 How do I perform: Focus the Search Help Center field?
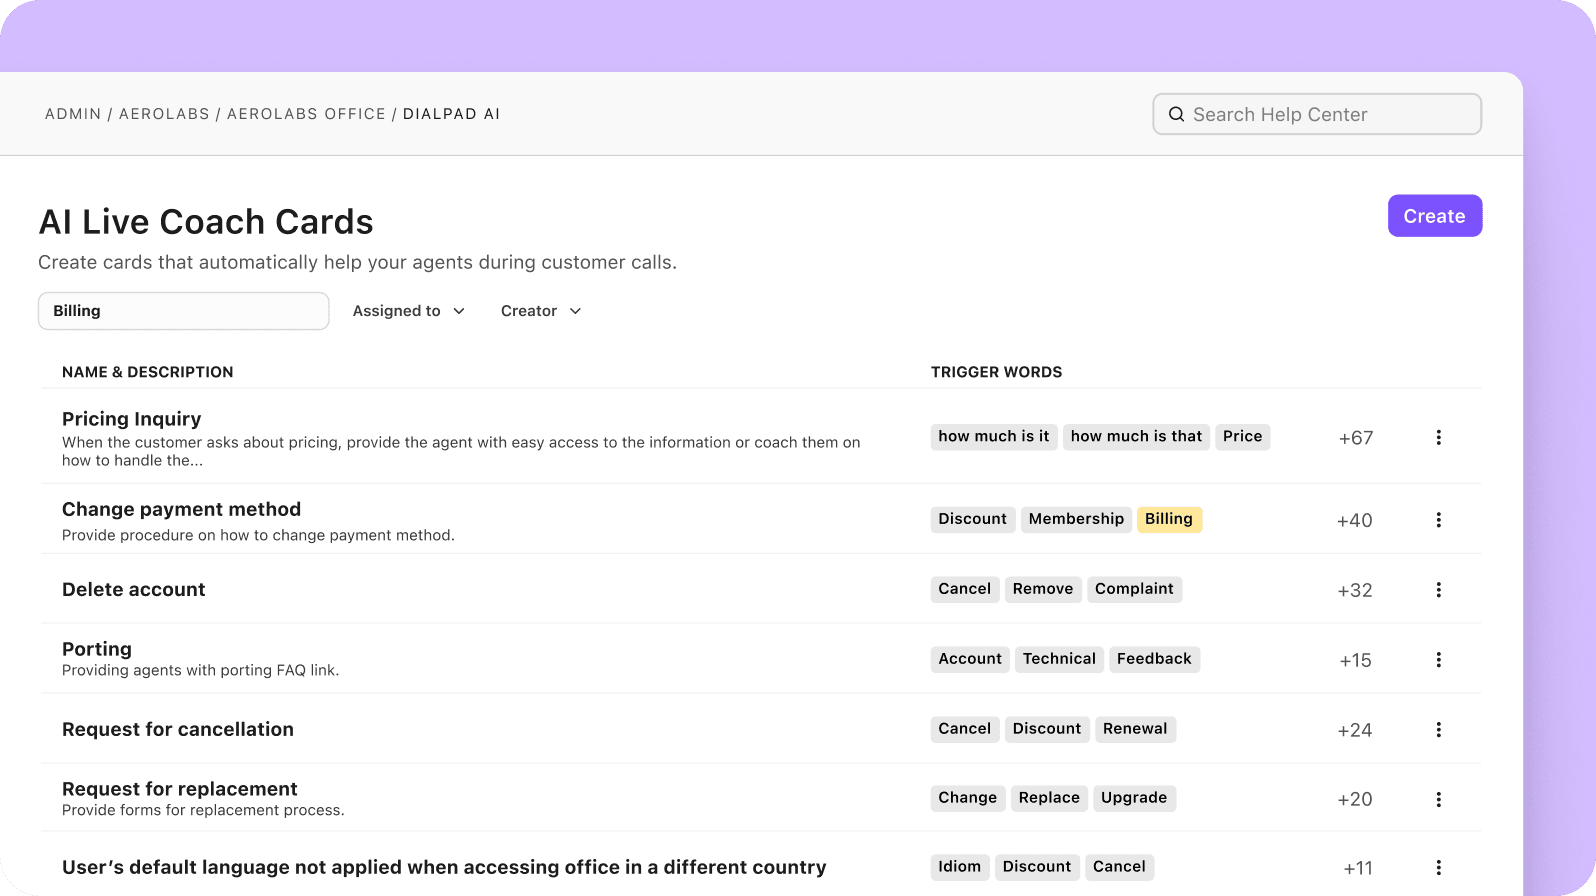1317,114
